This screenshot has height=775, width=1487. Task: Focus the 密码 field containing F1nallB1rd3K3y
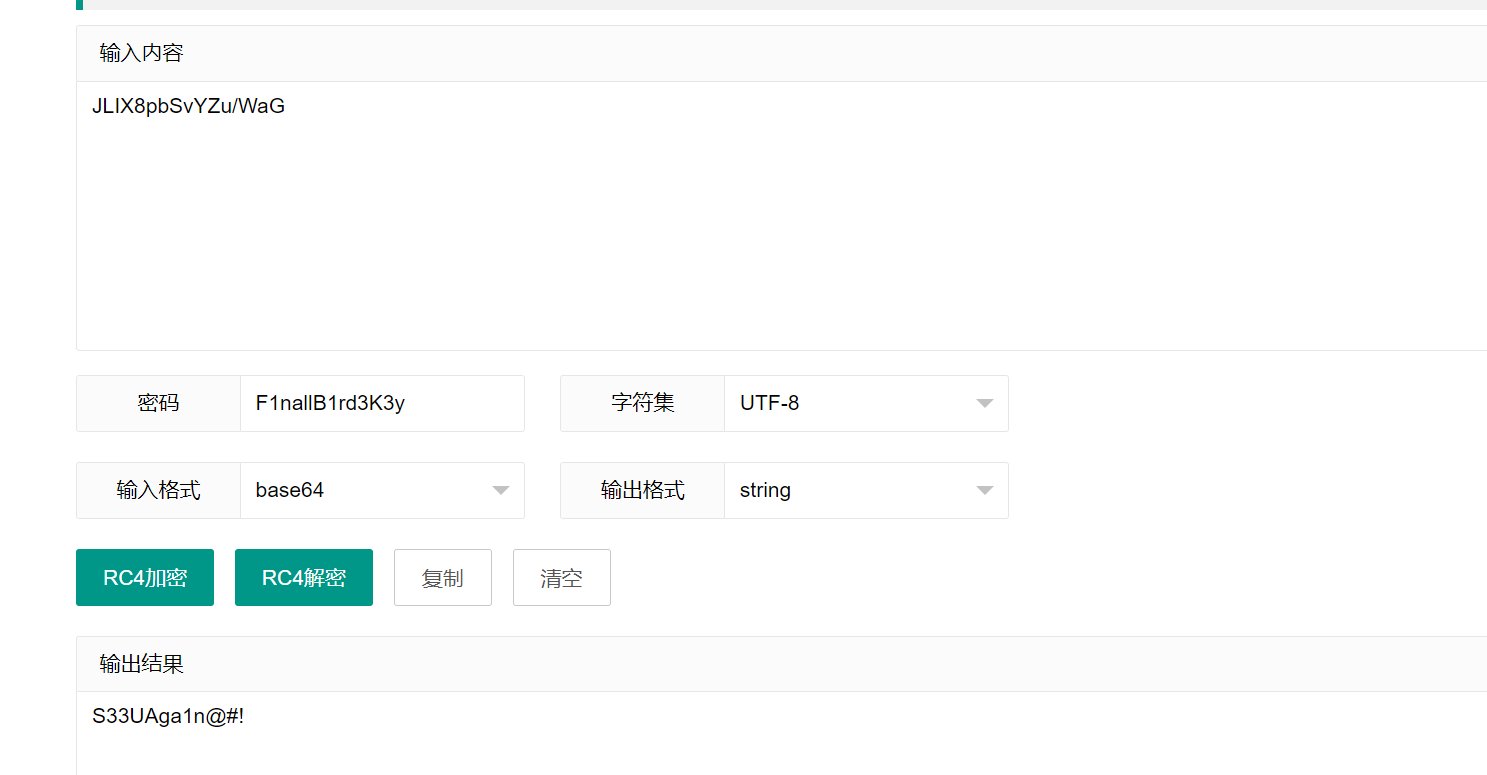[380, 404]
